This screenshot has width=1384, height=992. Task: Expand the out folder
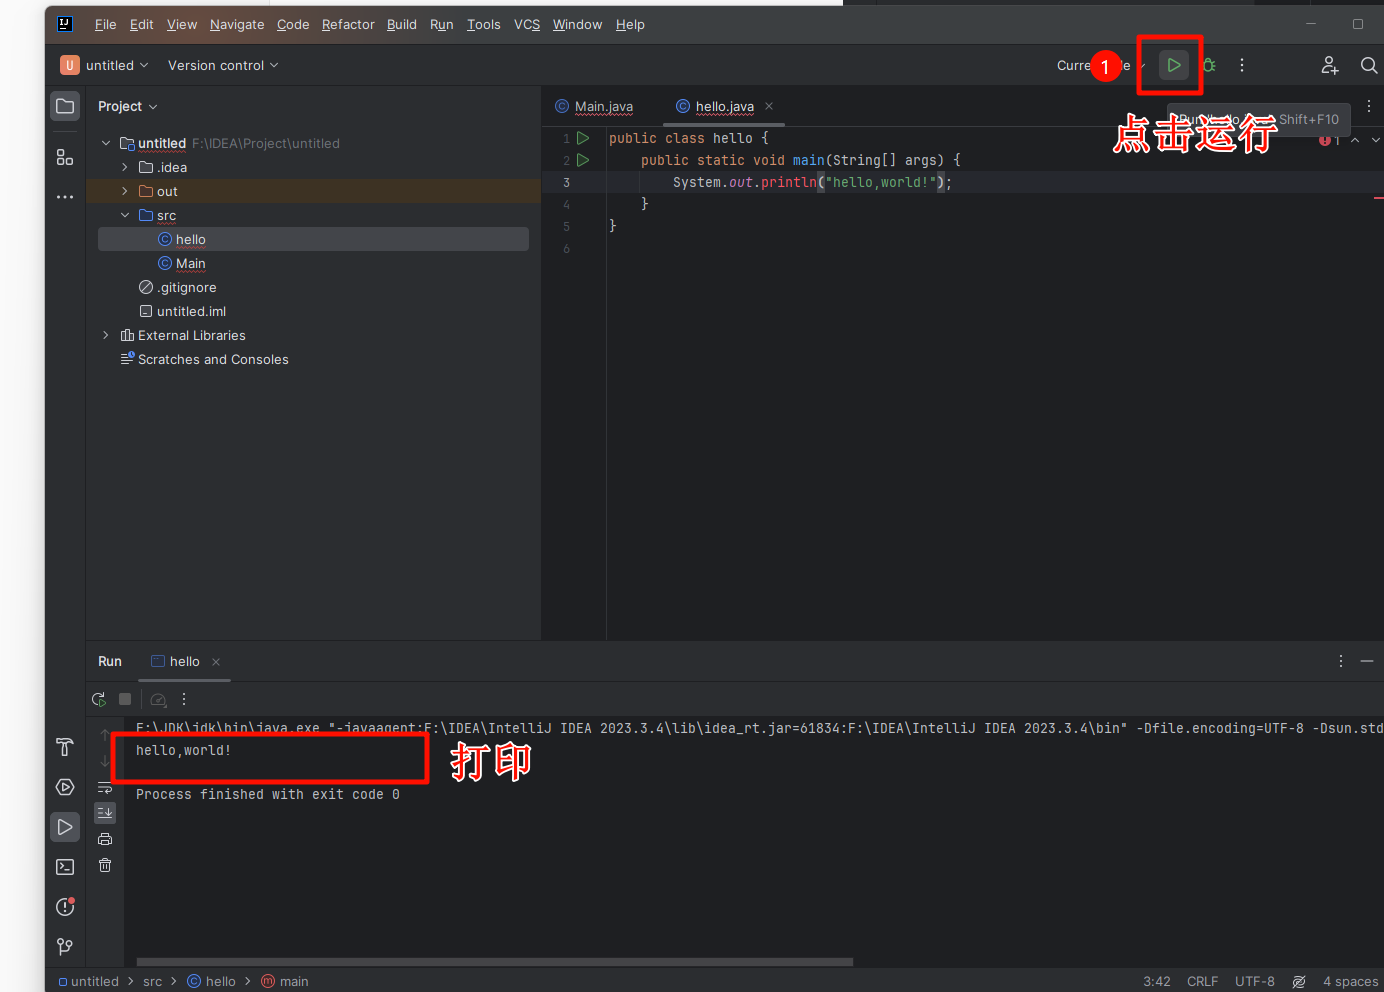(x=125, y=191)
